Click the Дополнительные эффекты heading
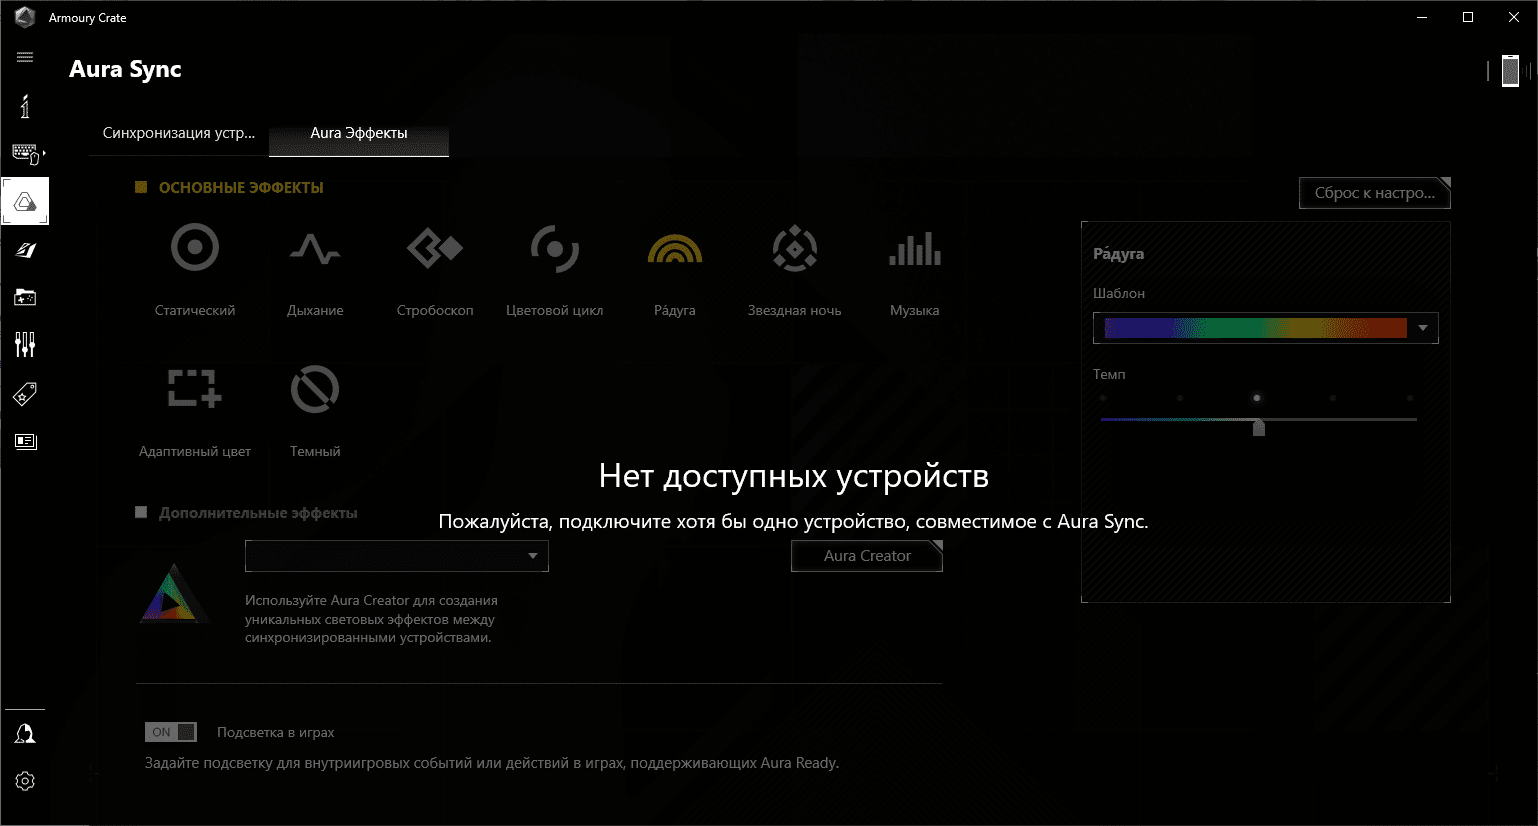Viewport: 1538px width, 826px height. click(258, 513)
